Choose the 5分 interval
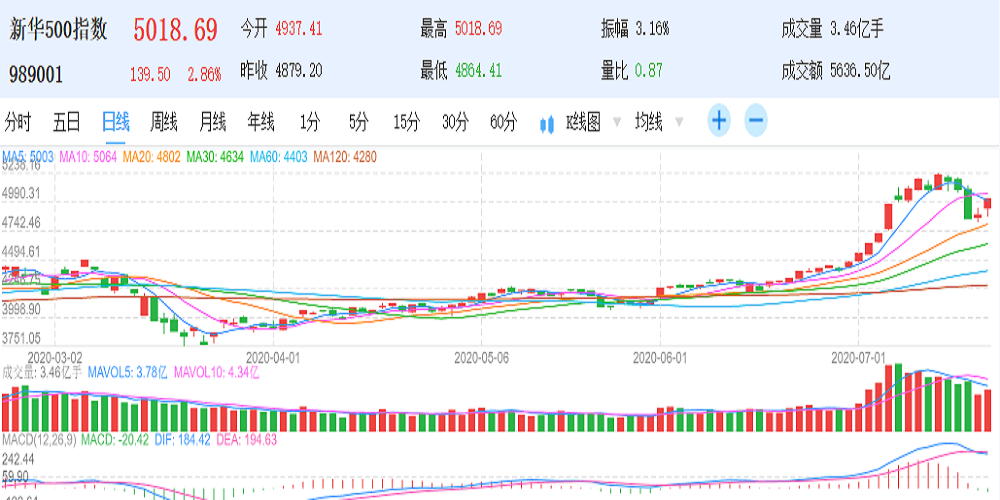The width and height of the screenshot is (1000, 500). [359, 123]
